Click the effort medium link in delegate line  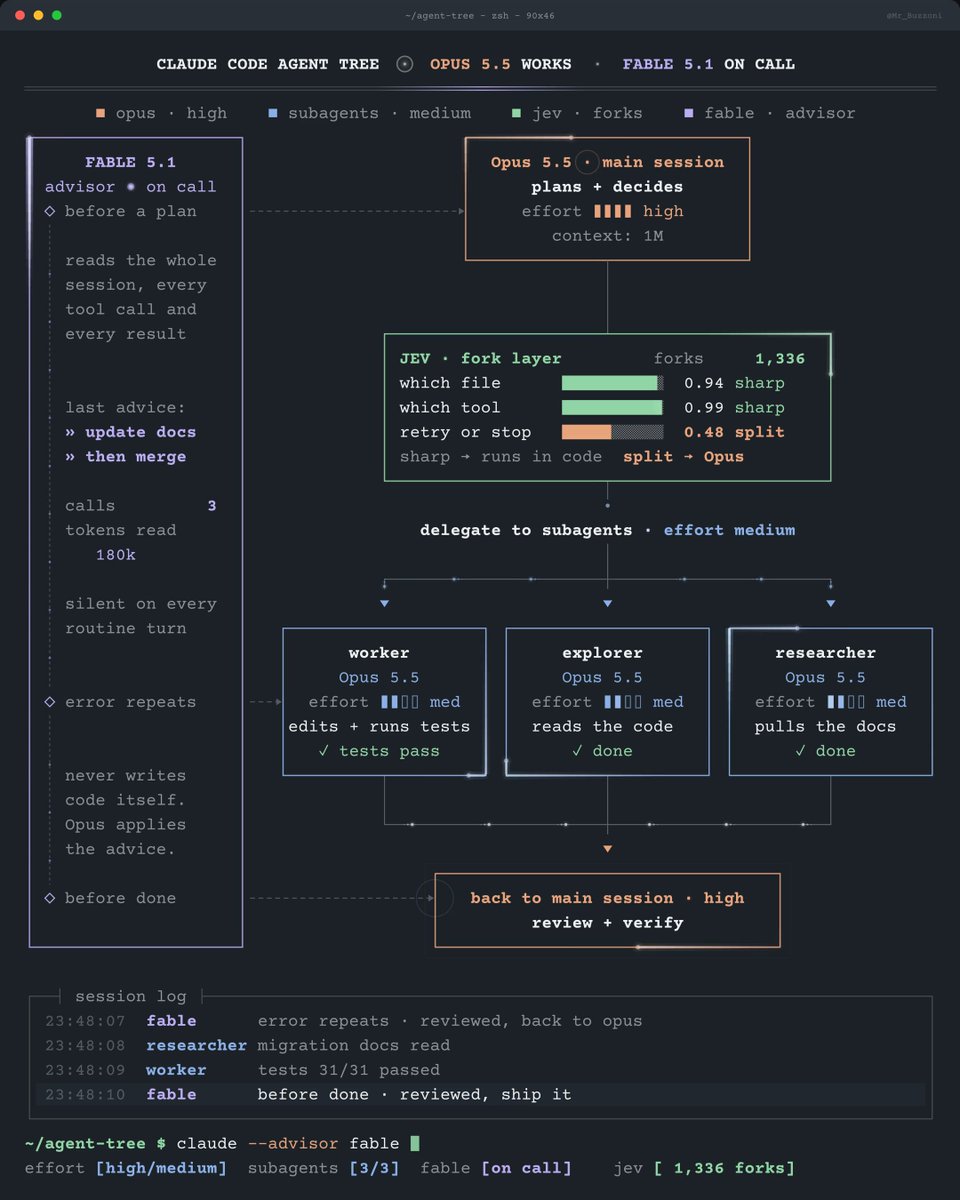tap(729, 530)
